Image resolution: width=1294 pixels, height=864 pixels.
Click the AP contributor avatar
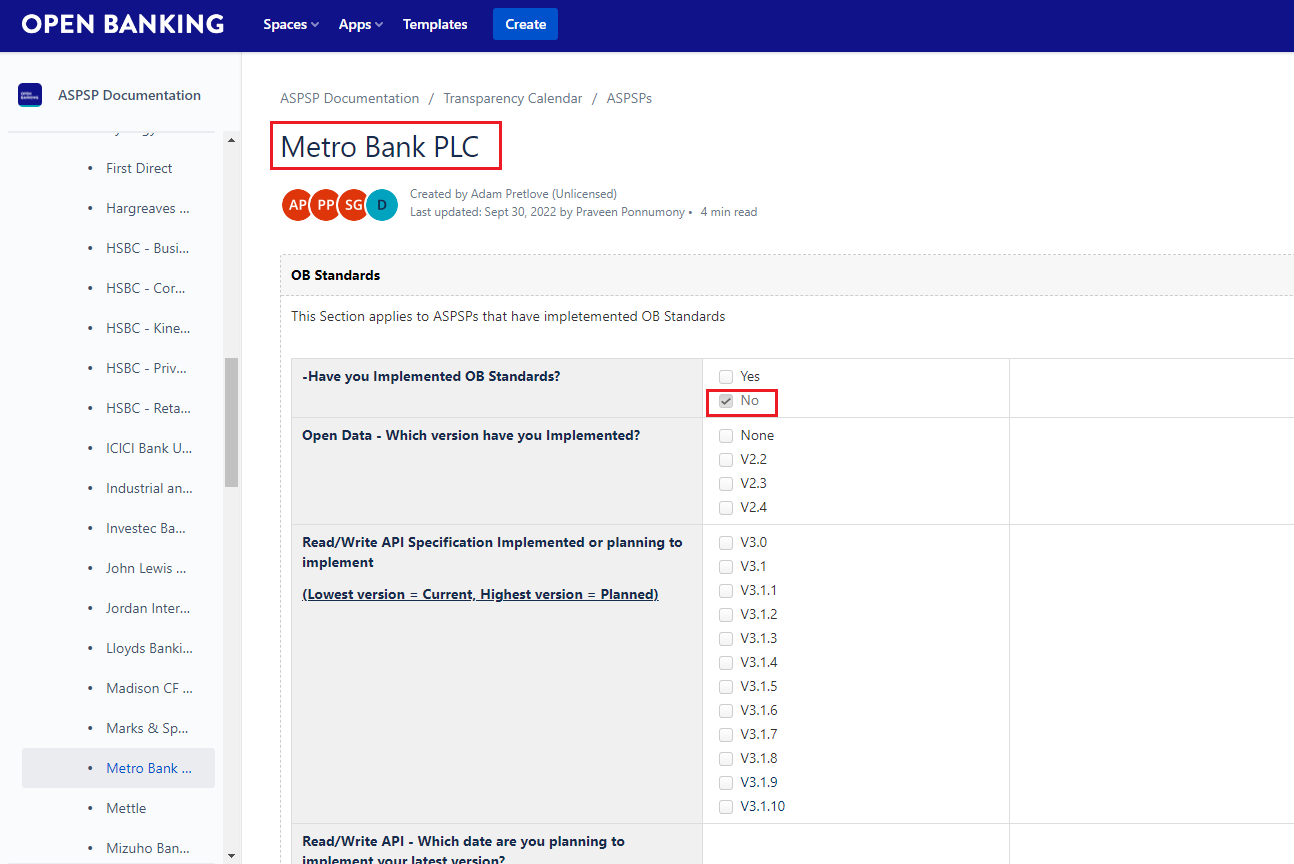[298, 204]
